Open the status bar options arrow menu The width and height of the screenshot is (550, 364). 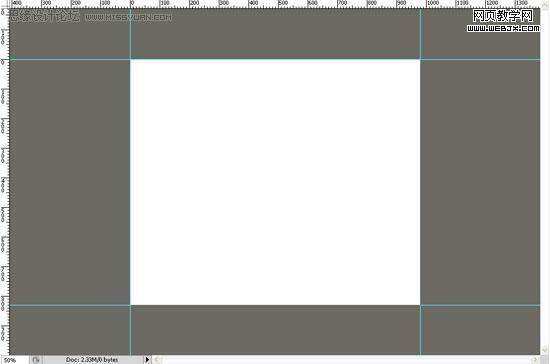[147, 359]
